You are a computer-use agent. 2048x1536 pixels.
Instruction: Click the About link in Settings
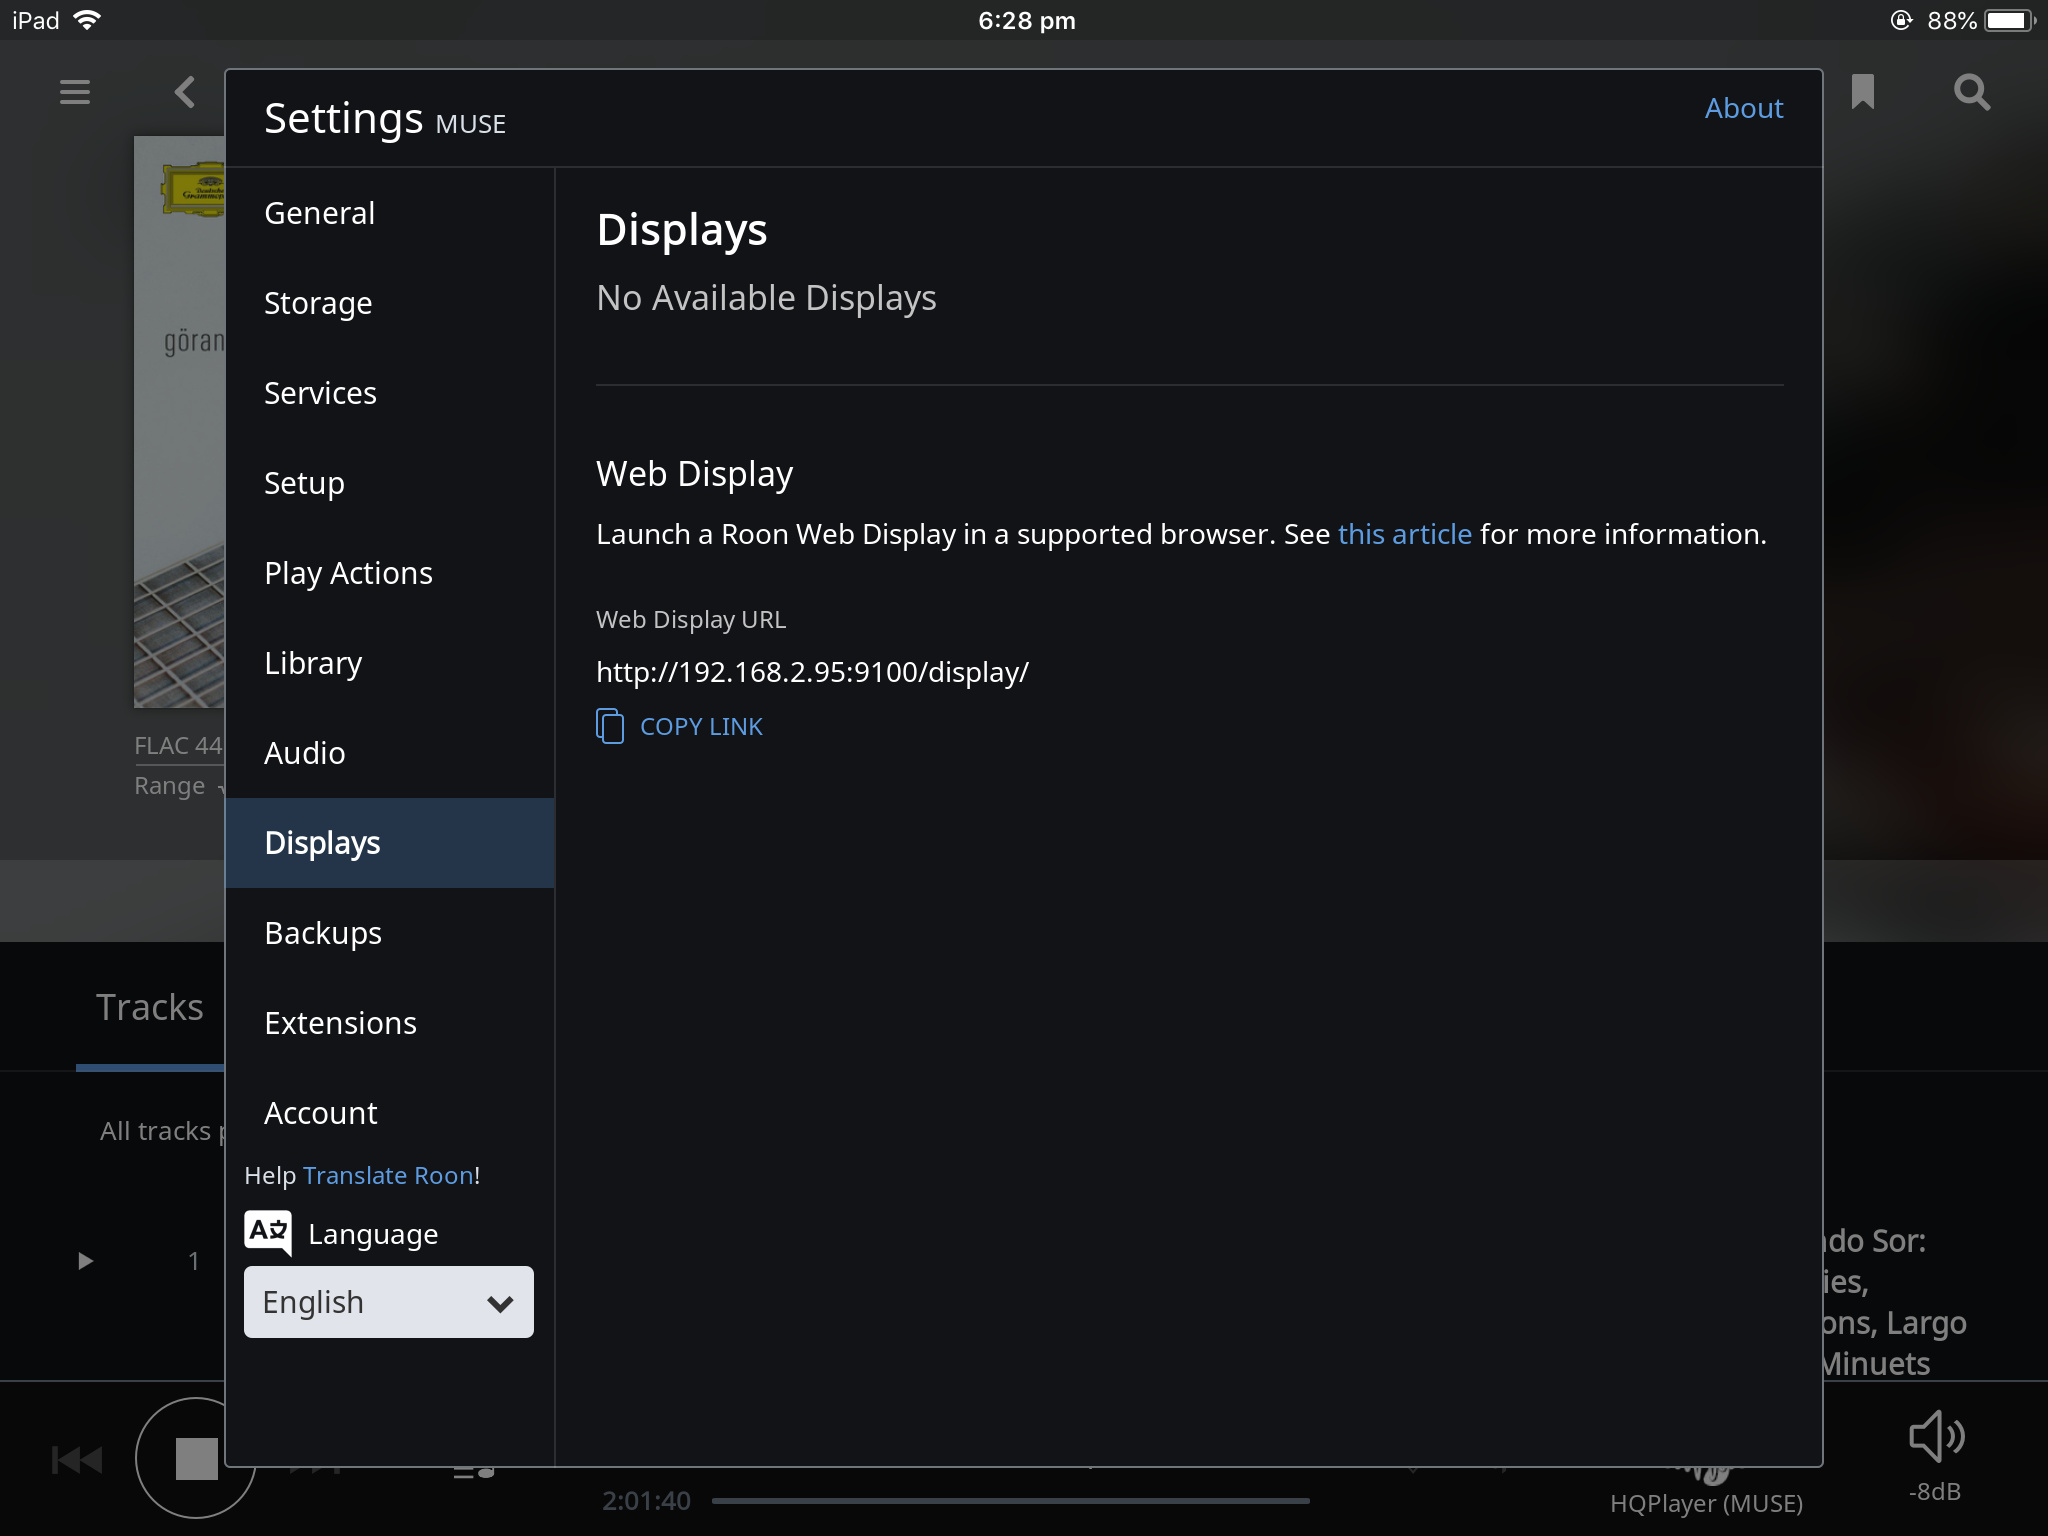coord(1743,108)
